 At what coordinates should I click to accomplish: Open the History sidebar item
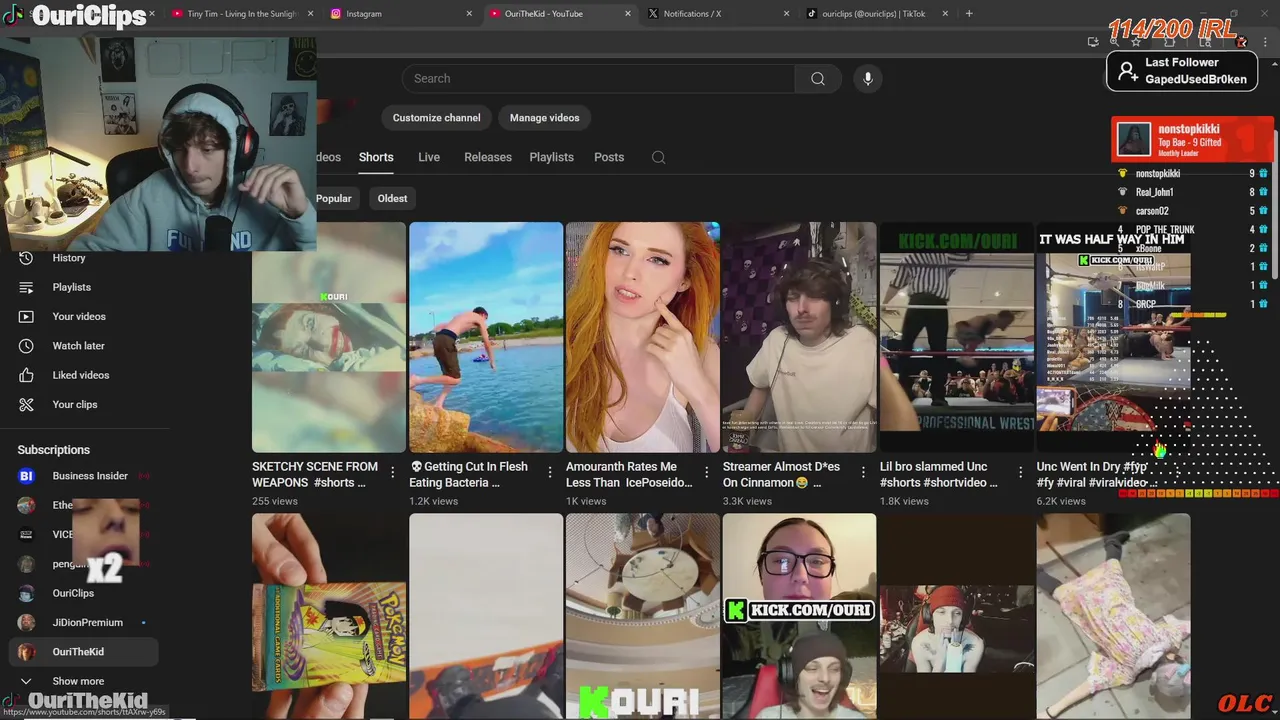click(x=85, y=258)
